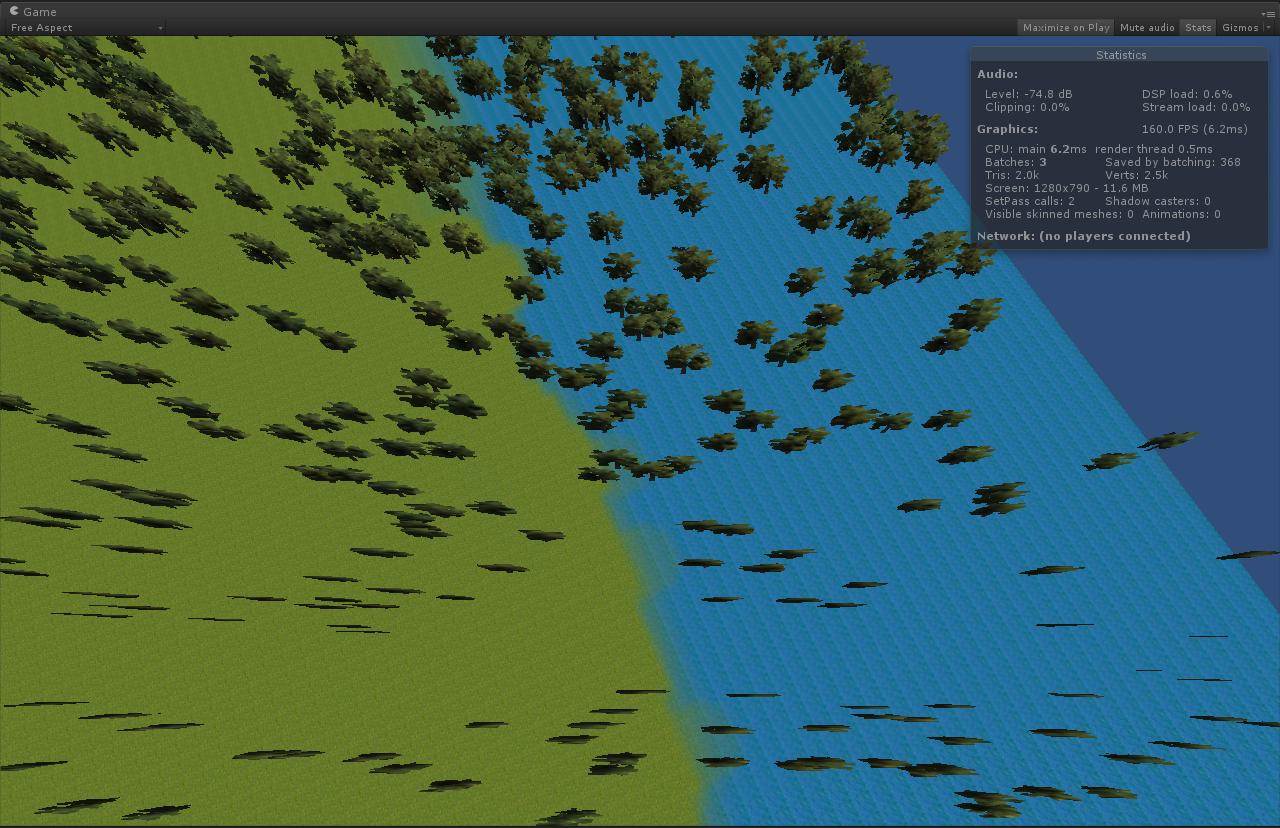This screenshot has width=1280, height=828.
Task: Enable Mute audio
Action: pyautogui.click(x=1146, y=27)
